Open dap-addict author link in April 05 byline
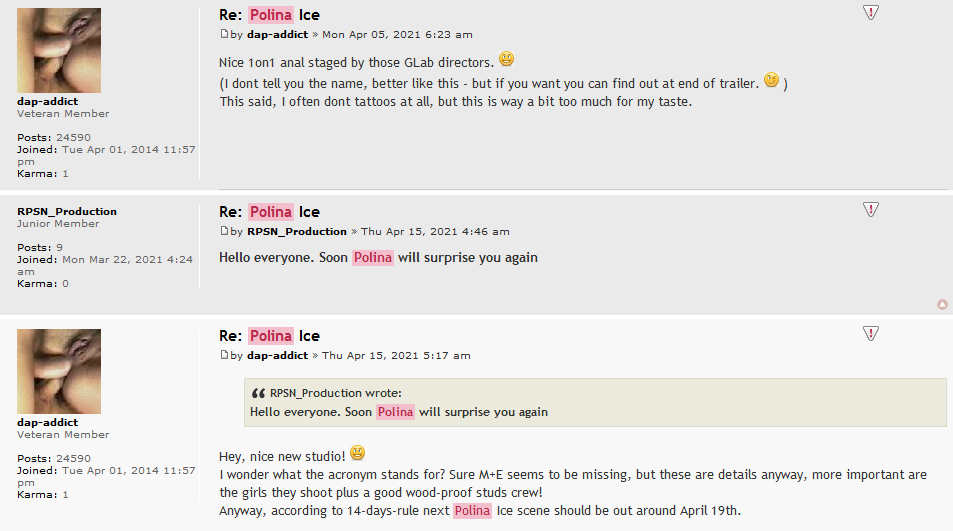Viewport: 953px width, 531px height. pyautogui.click(x=277, y=35)
